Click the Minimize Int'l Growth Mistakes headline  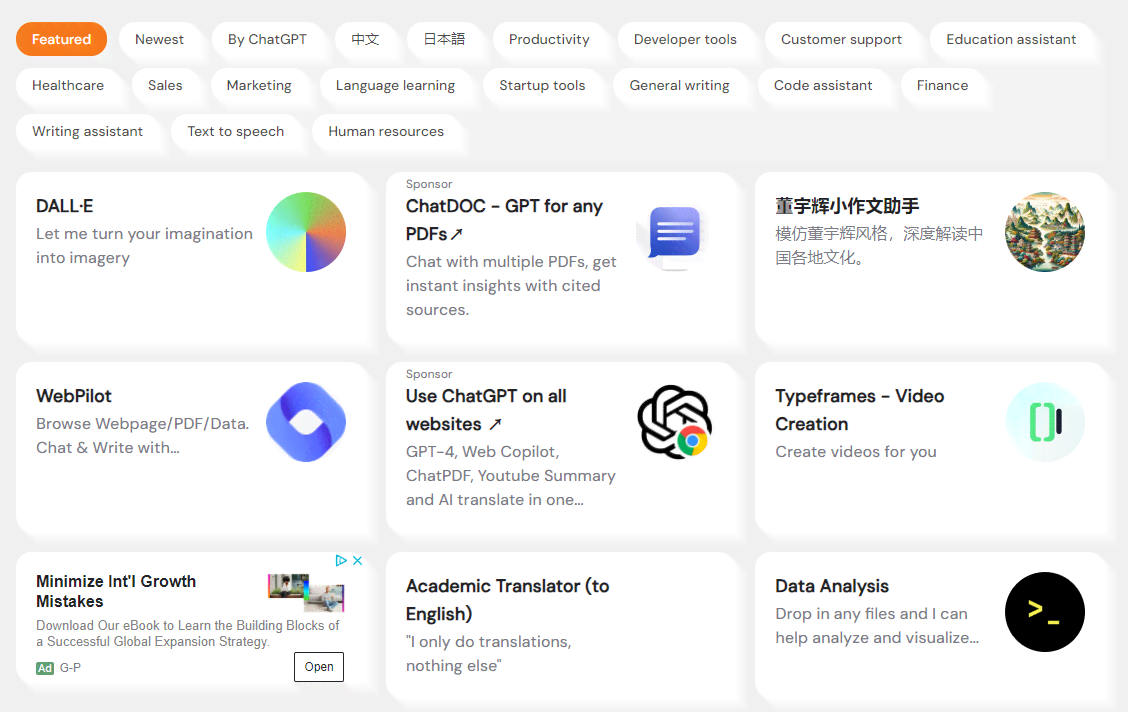point(116,591)
